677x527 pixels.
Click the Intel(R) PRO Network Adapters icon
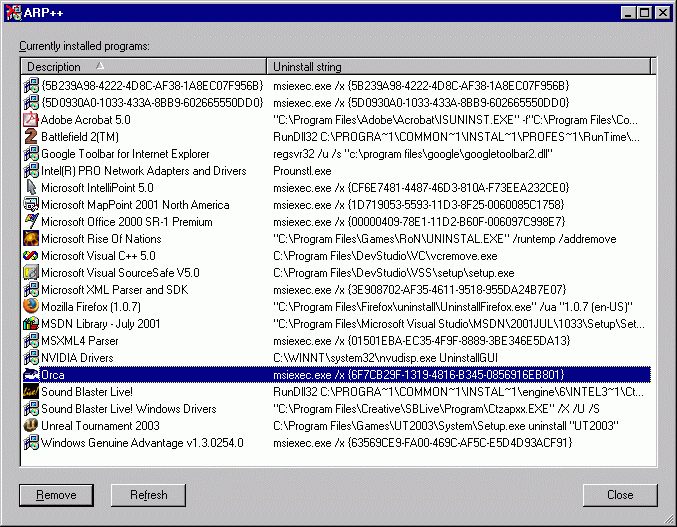tap(31, 170)
